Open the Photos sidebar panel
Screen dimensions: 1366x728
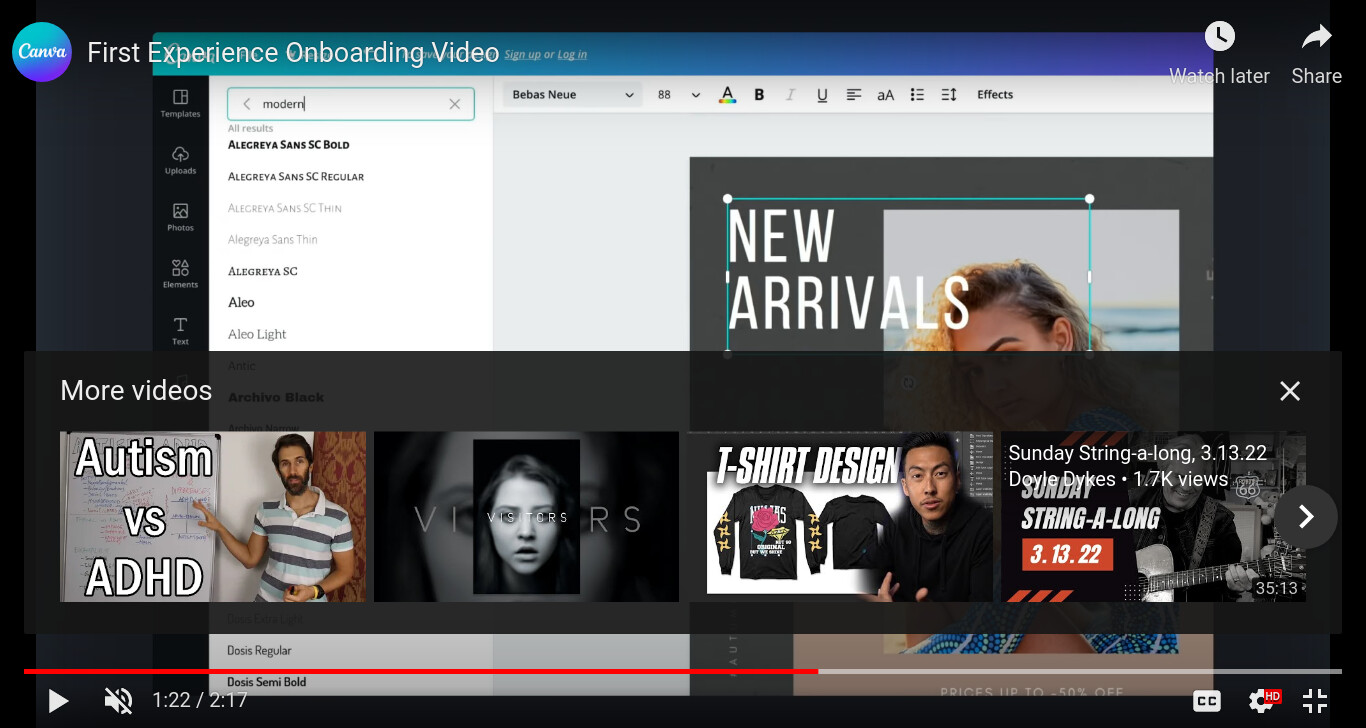pos(180,217)
